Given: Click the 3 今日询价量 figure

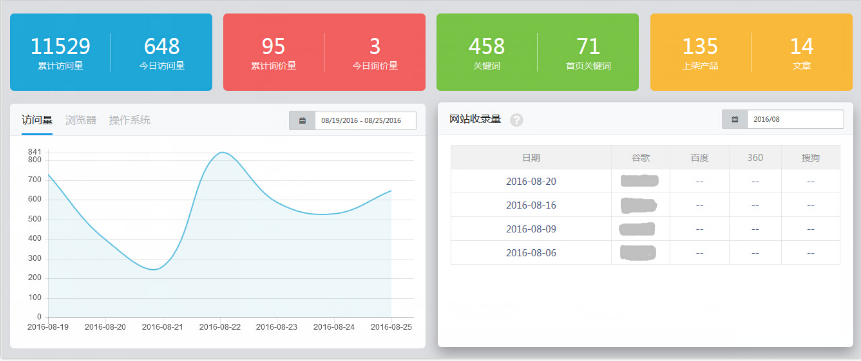Looking at the screenshot, I should (x=375, y=53).
